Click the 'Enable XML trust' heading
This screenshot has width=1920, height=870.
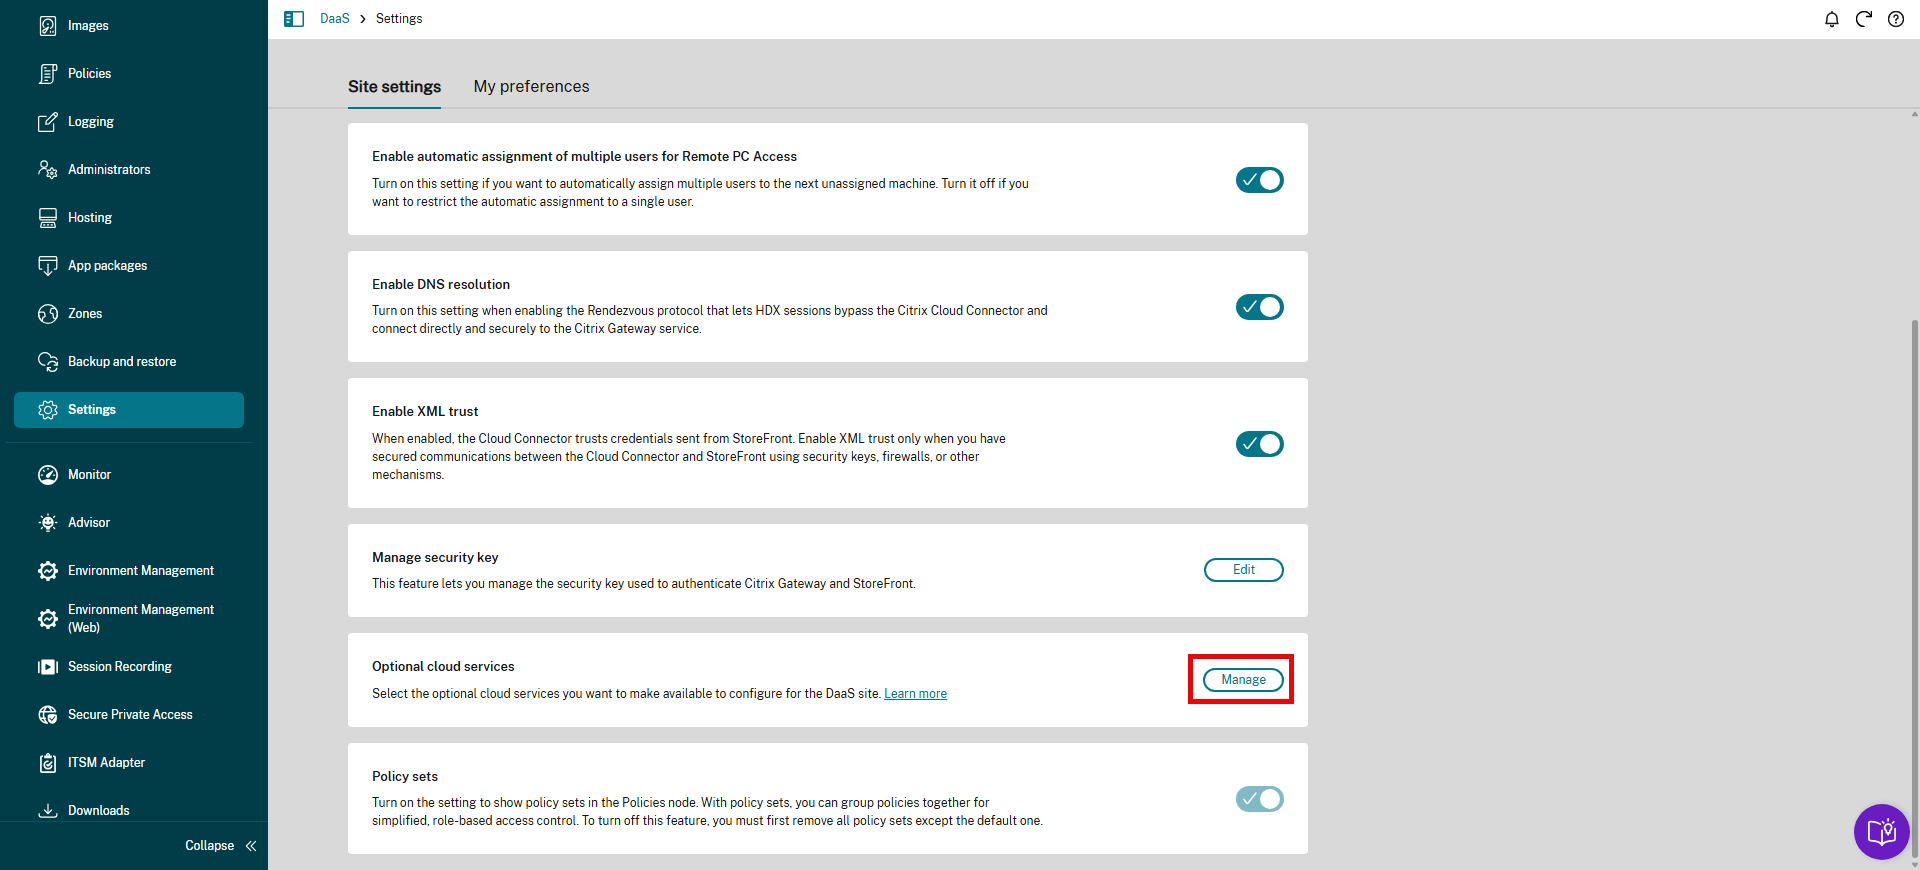425,412
